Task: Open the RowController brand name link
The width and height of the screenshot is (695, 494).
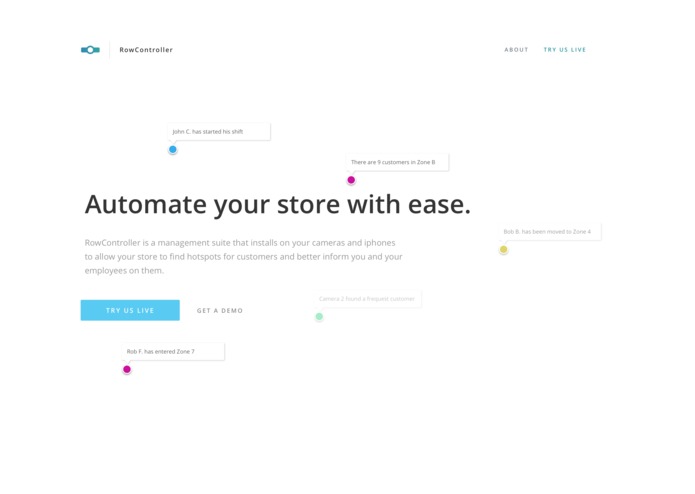Action: (146, 50)
